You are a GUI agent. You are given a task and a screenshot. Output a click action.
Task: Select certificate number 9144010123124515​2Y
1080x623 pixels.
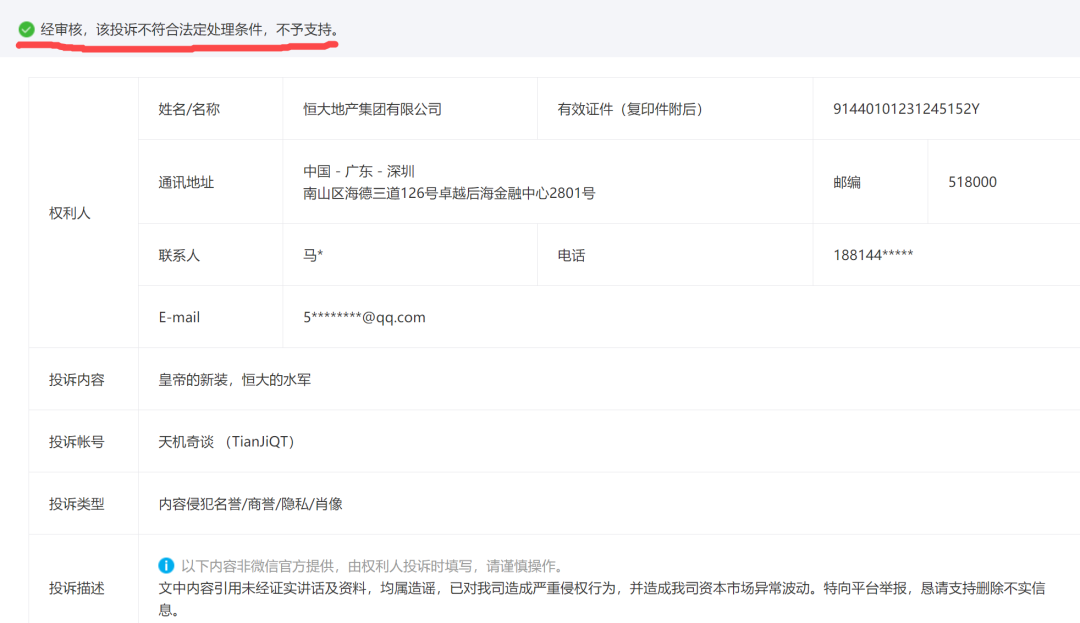tap(906, 109)
